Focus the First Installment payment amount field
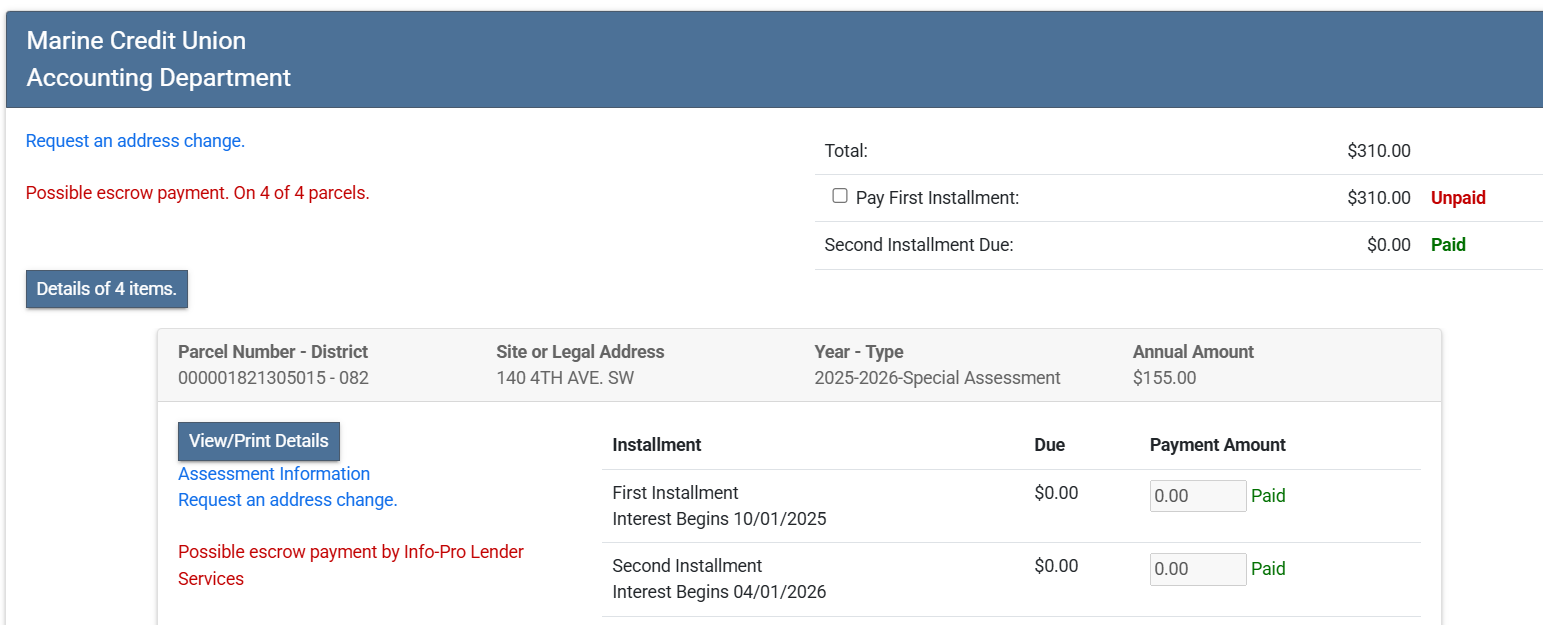The width and height of the screenshot is (1543, 625). [x=1198, y=496]
